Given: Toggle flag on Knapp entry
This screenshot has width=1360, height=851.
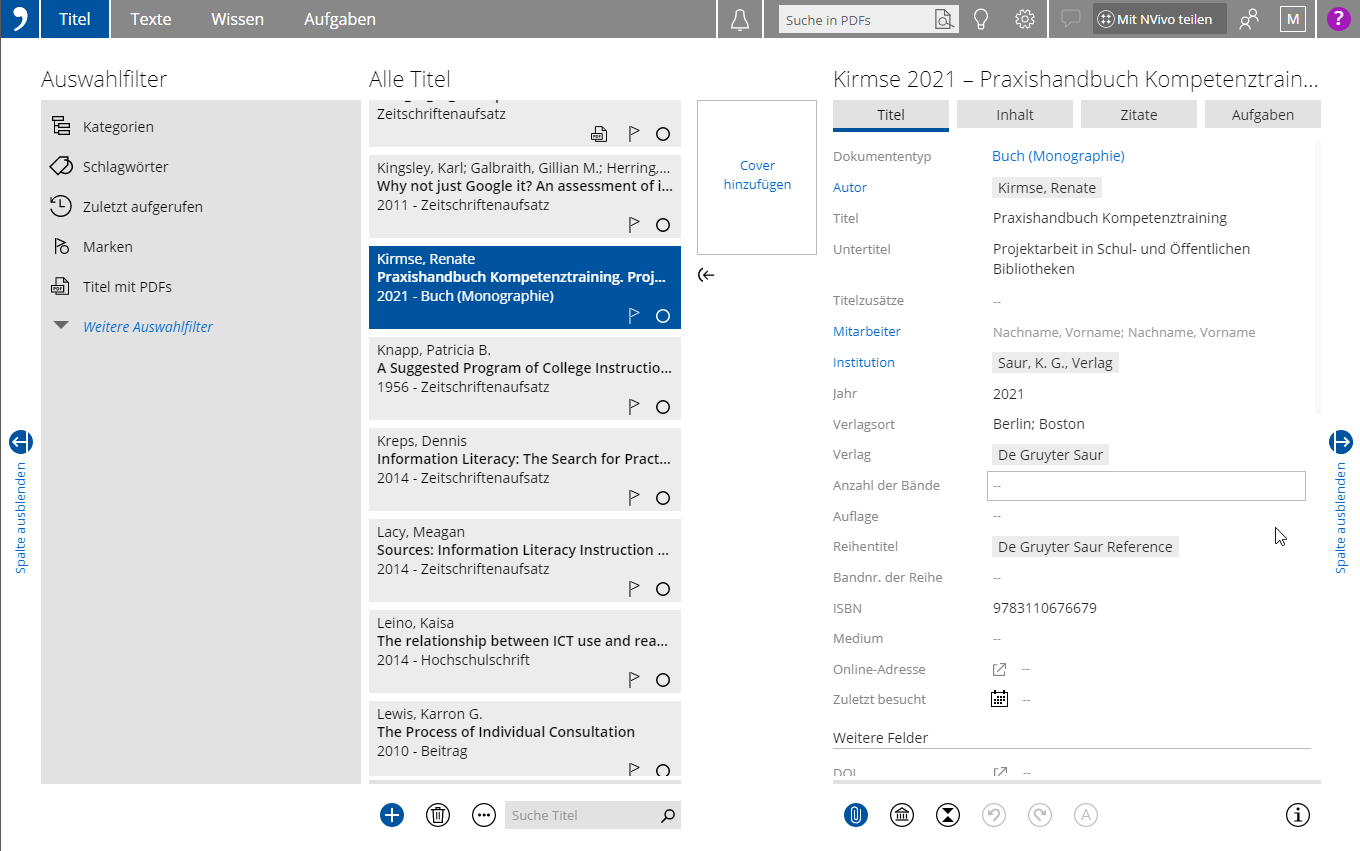Looking at the screenshot, I should tap(633, 407).
